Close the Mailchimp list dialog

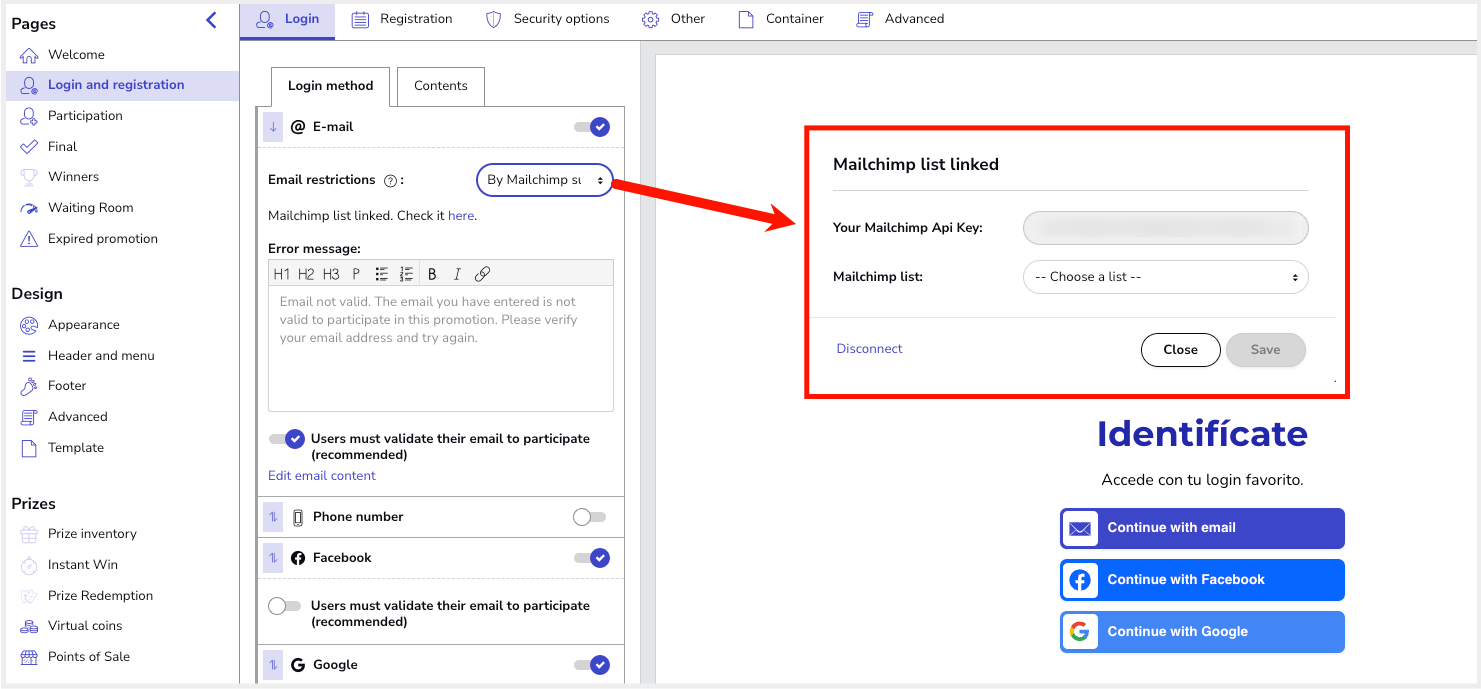[1180, 350]
